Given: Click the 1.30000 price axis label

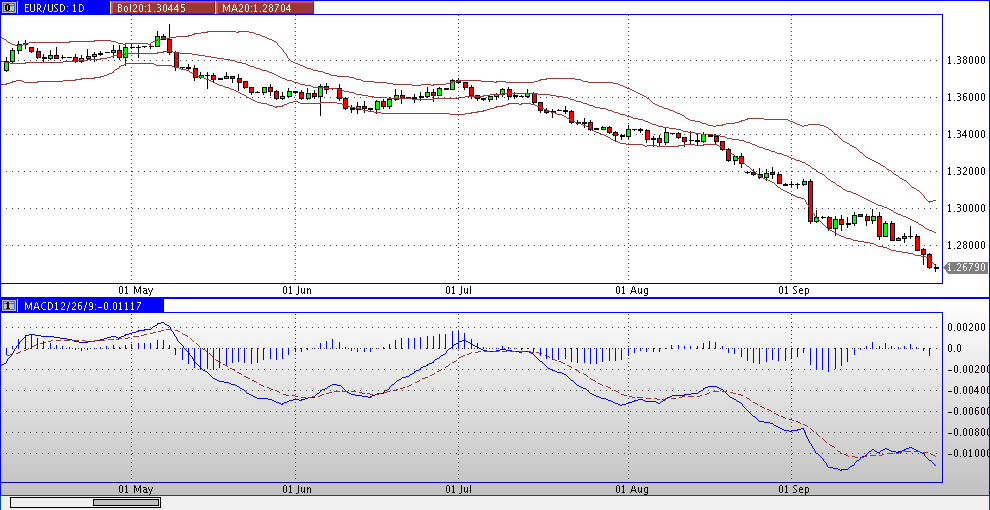Looking at the screenshot, I should coord(967,208).
